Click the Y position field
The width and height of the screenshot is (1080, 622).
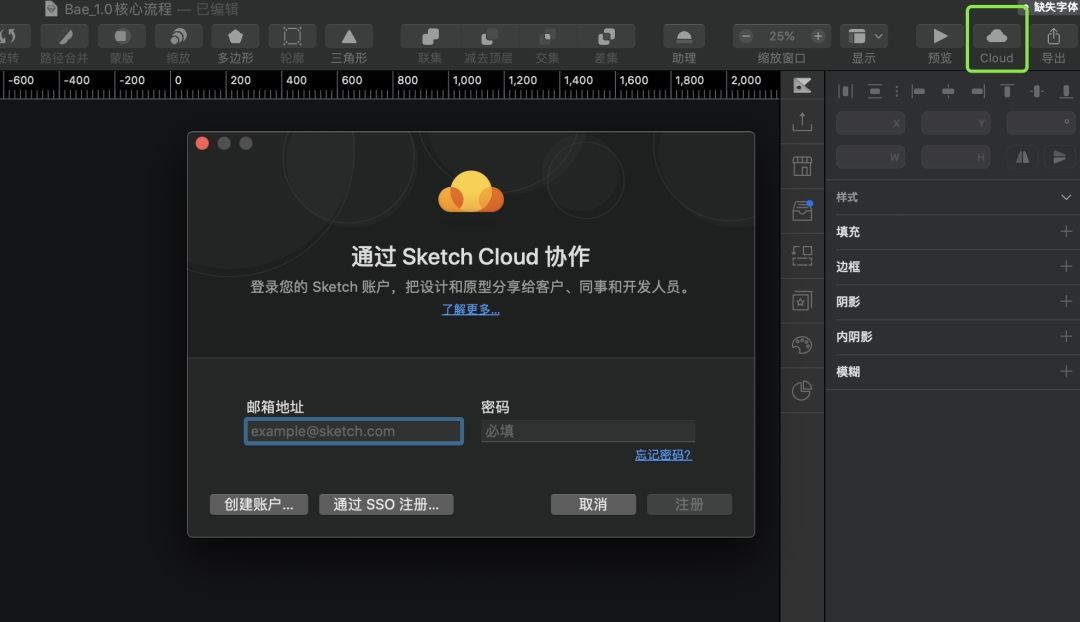point(955,123)
